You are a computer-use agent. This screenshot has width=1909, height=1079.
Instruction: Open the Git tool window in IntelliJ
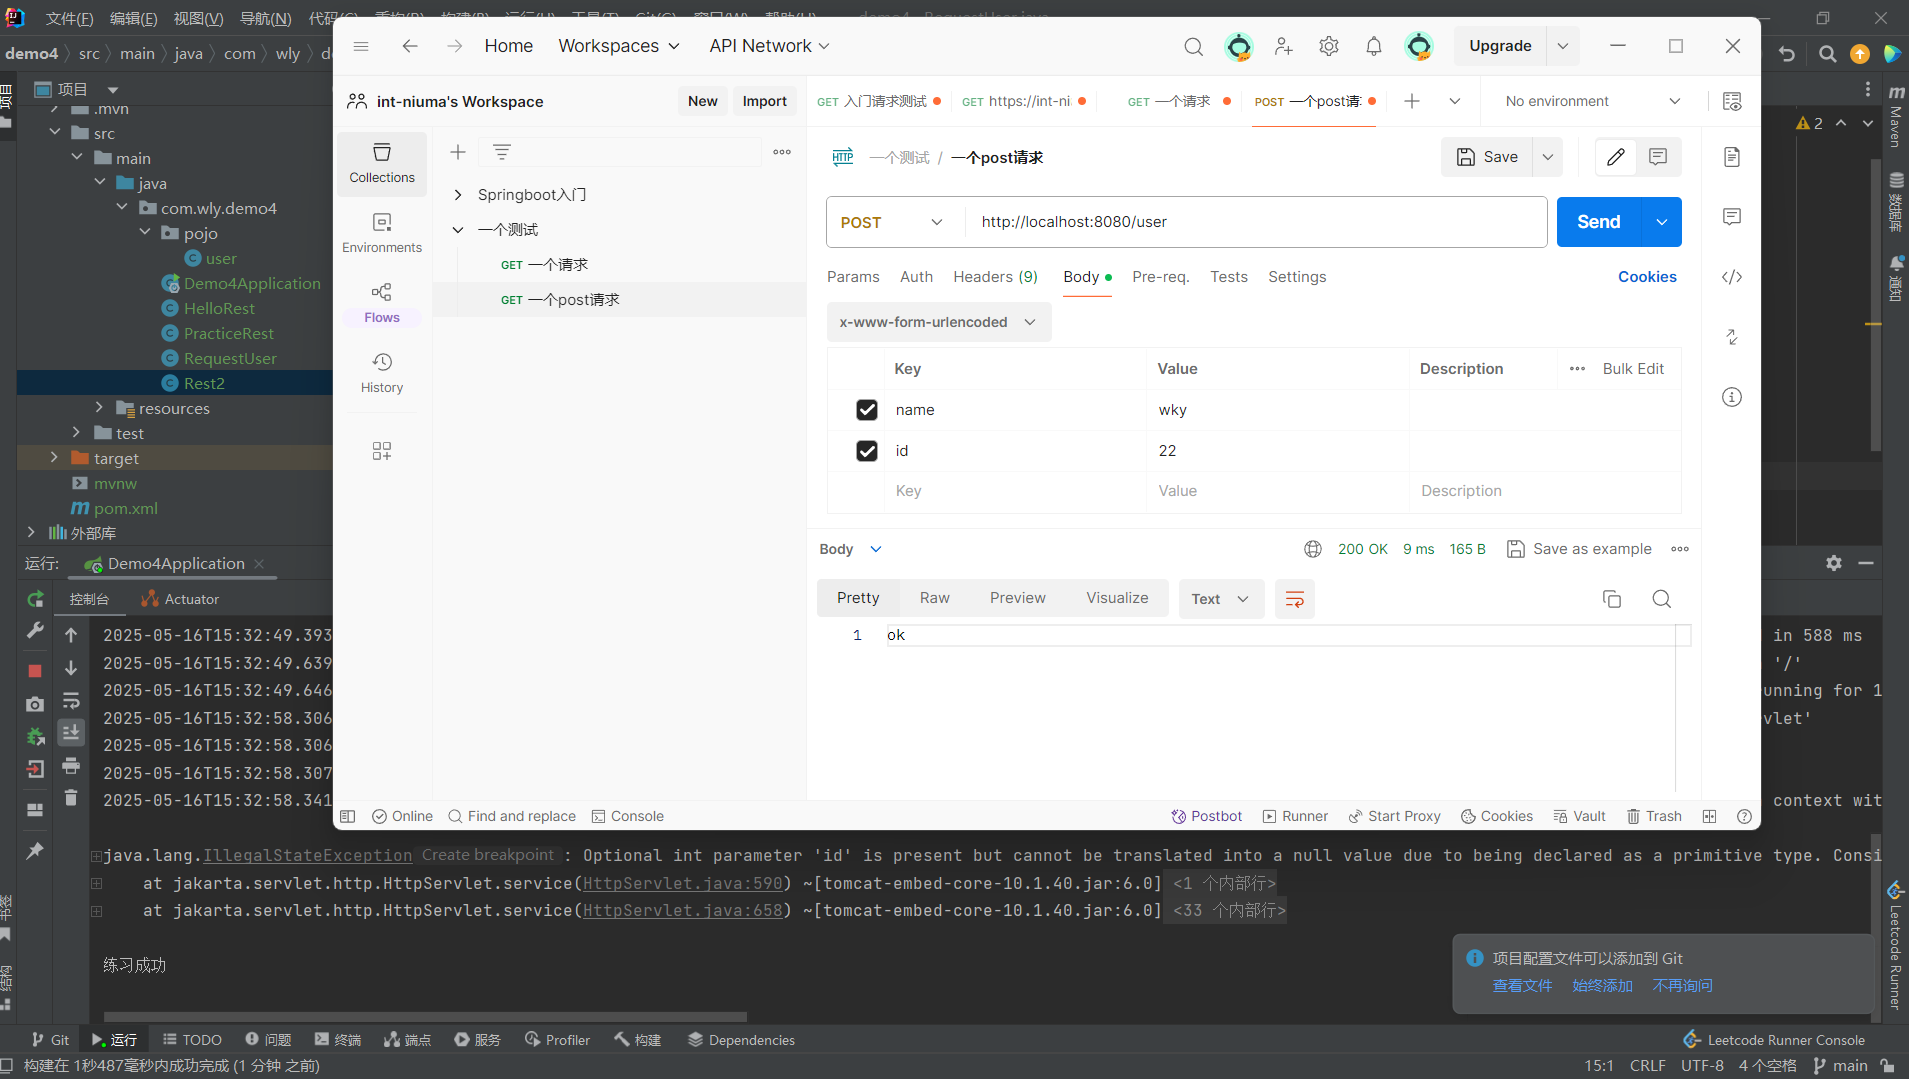tap(50, 1040)
